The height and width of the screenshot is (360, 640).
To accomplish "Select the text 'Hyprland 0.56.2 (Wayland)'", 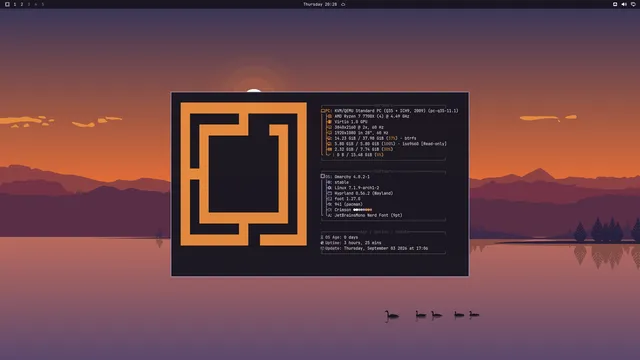I will 364,193.
